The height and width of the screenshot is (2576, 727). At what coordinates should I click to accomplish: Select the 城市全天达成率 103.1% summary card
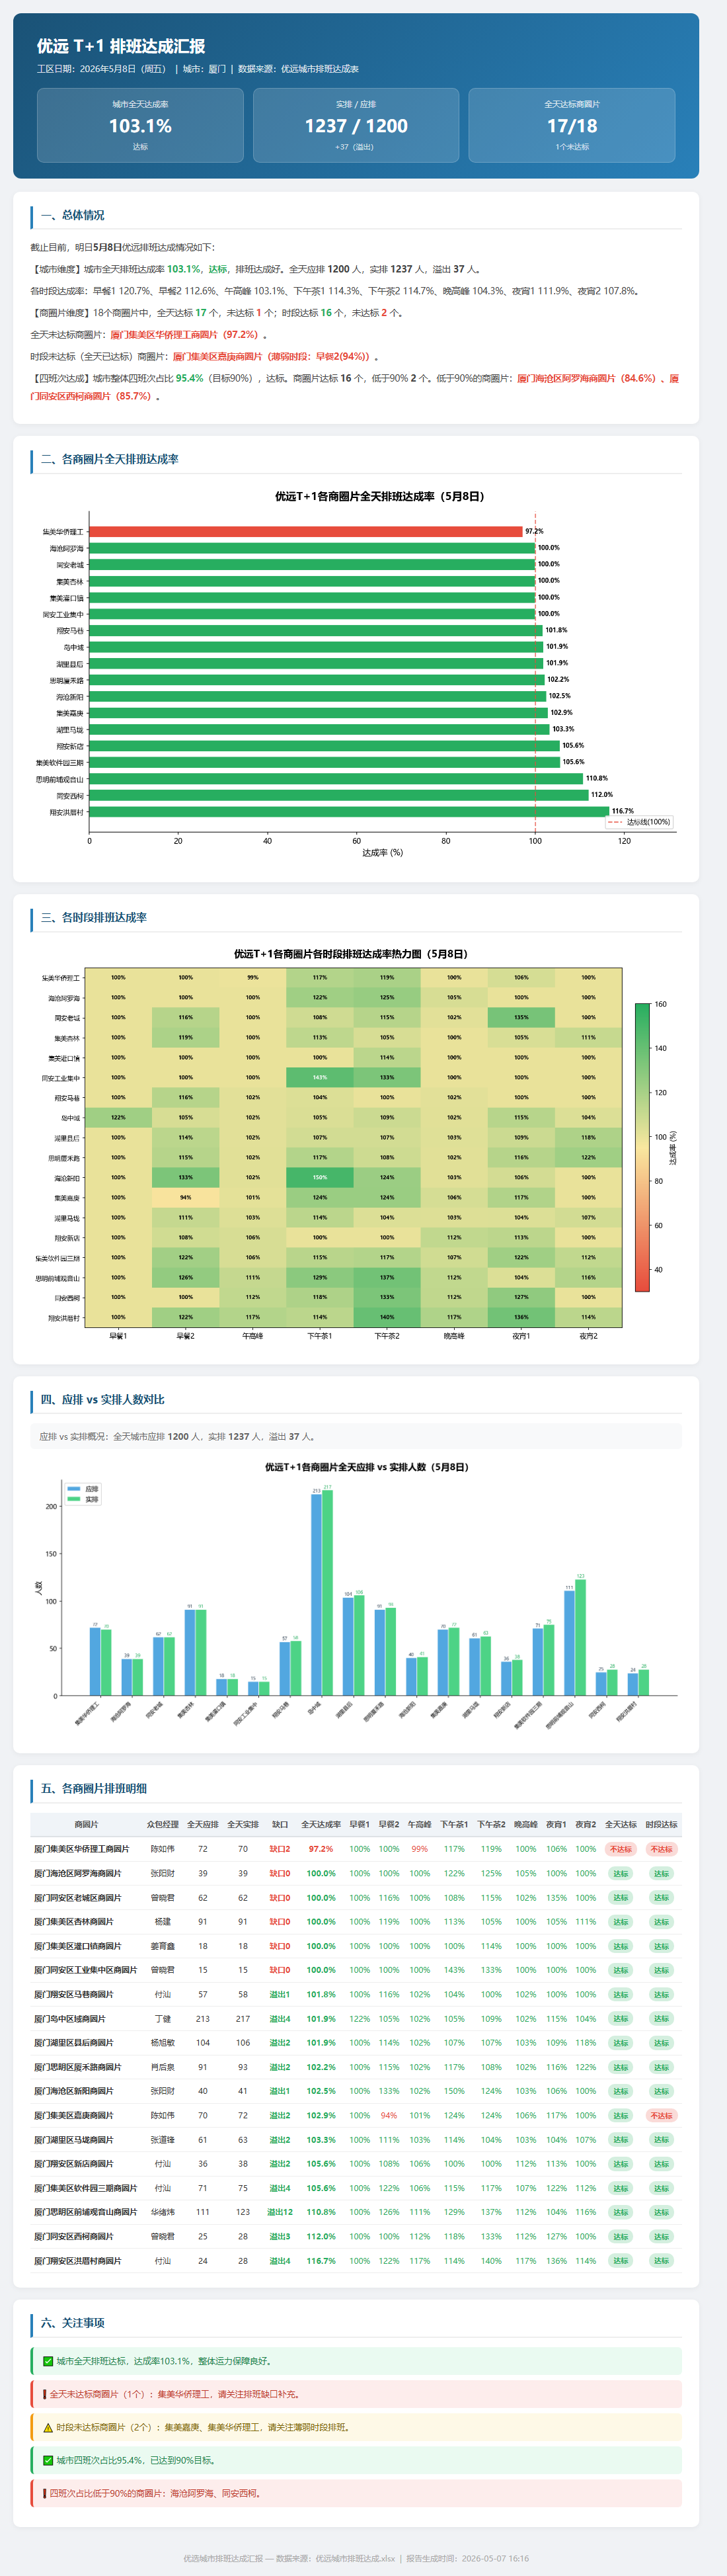coord(140,125)
